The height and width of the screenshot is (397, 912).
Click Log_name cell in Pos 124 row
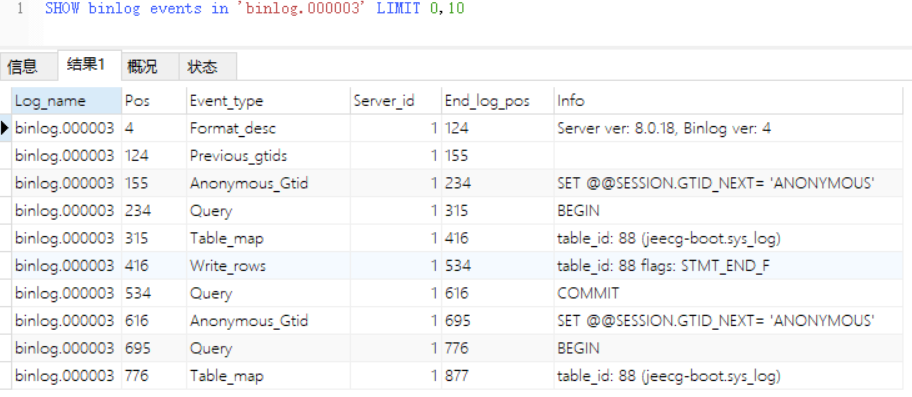(67, 156)
